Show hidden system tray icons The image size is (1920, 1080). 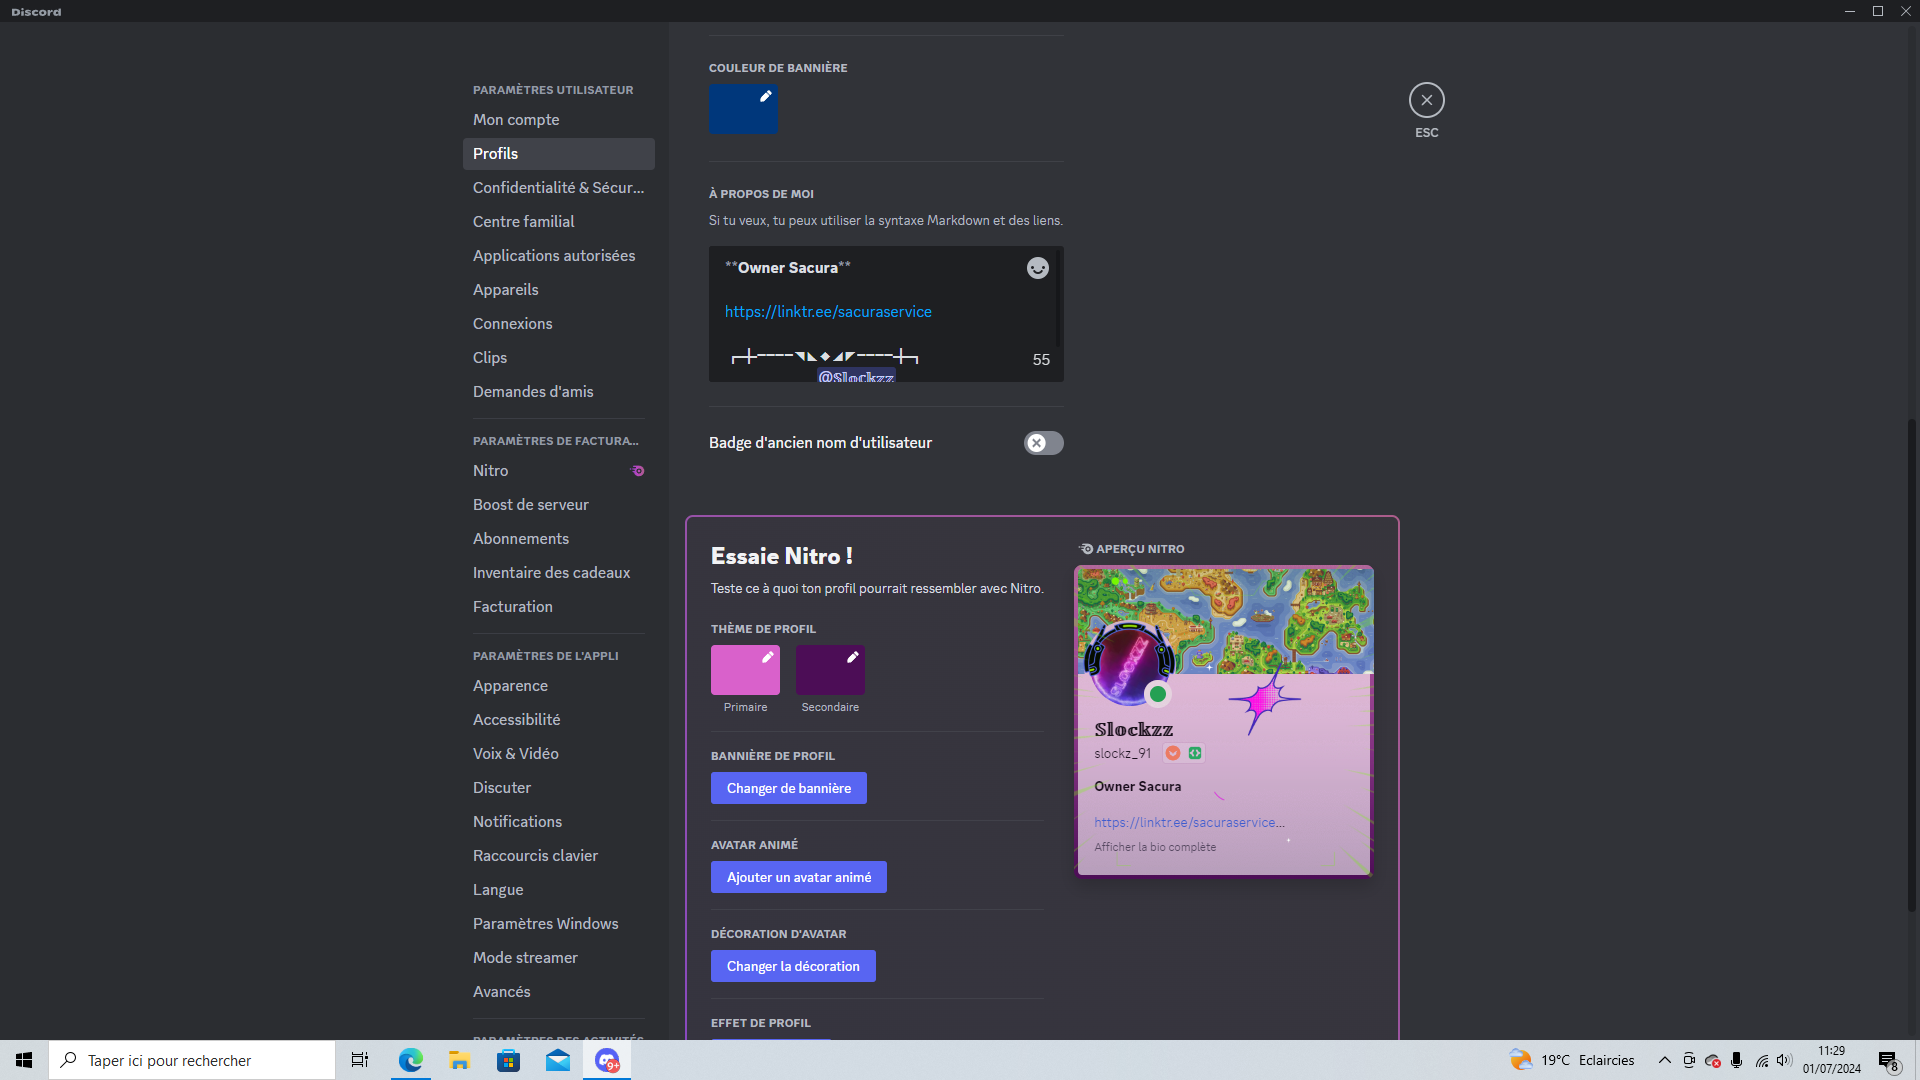point(1664,1060)
